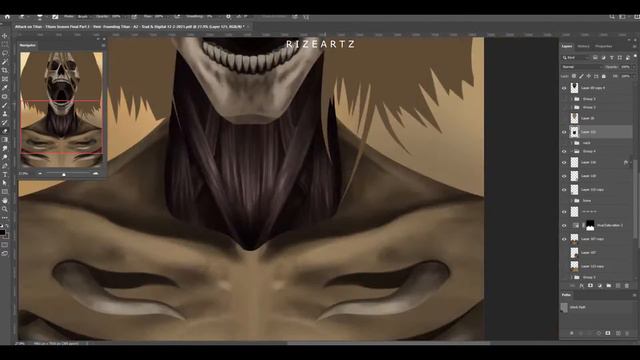
Task: Toggle layer filtering switch in Layers panel
Action: coord(635,57)
